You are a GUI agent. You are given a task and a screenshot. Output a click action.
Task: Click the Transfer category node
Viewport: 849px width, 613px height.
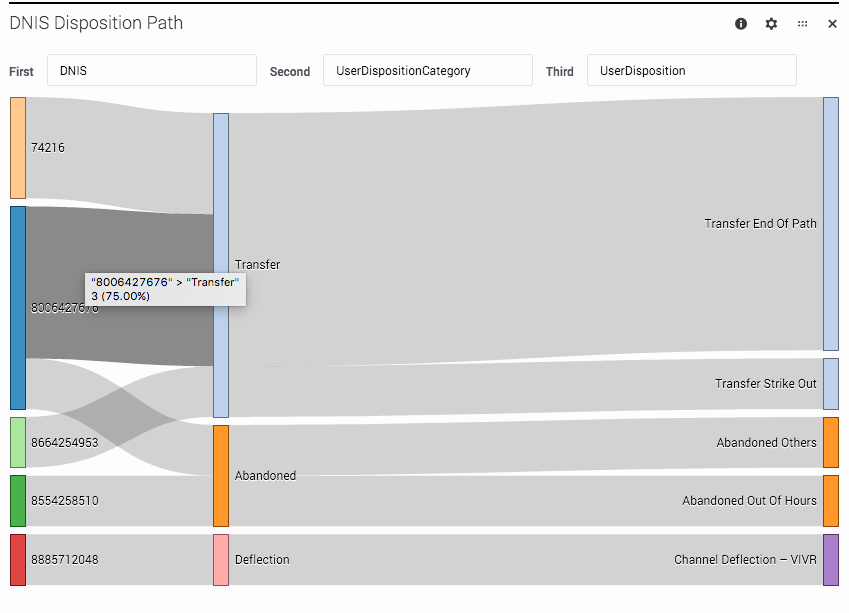click(220, 264)
